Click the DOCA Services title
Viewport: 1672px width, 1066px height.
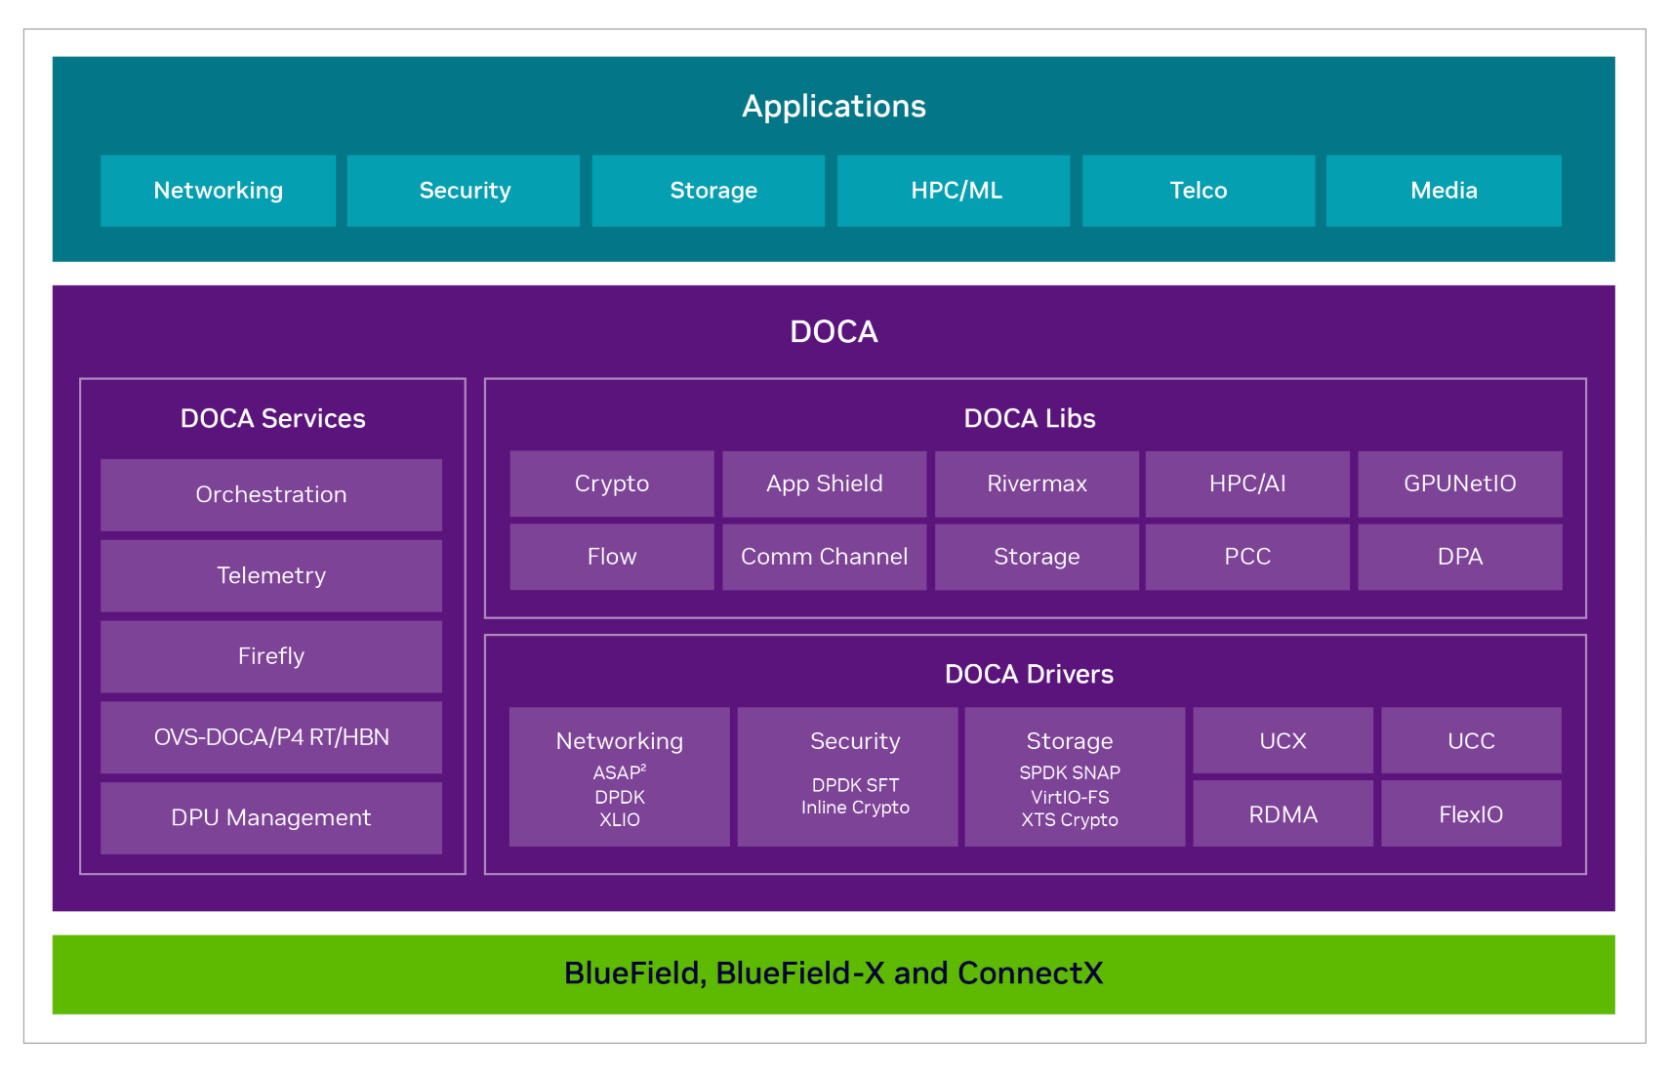click(272, 418)
